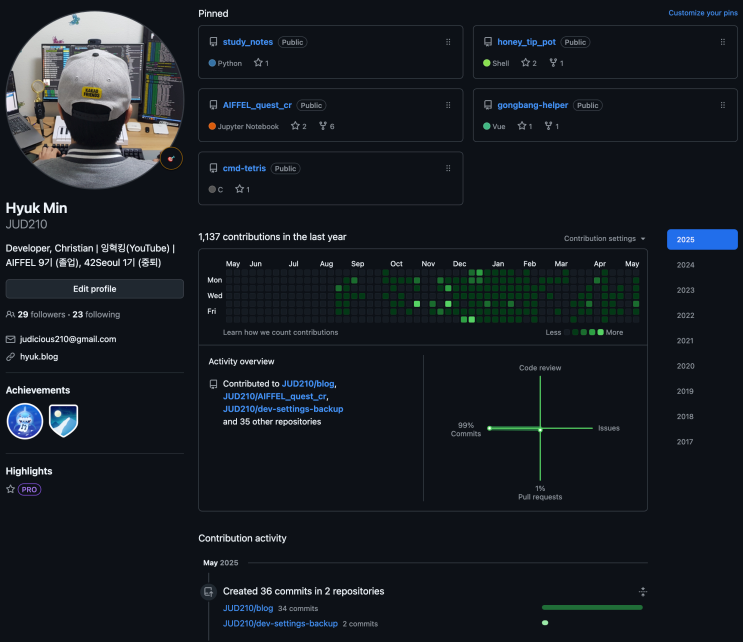Click the drag handle on honey_tip_pot pin
Image resolution: width=743 pixels, height=642 pixels.
pyautogui.click(x=723, y=42)
